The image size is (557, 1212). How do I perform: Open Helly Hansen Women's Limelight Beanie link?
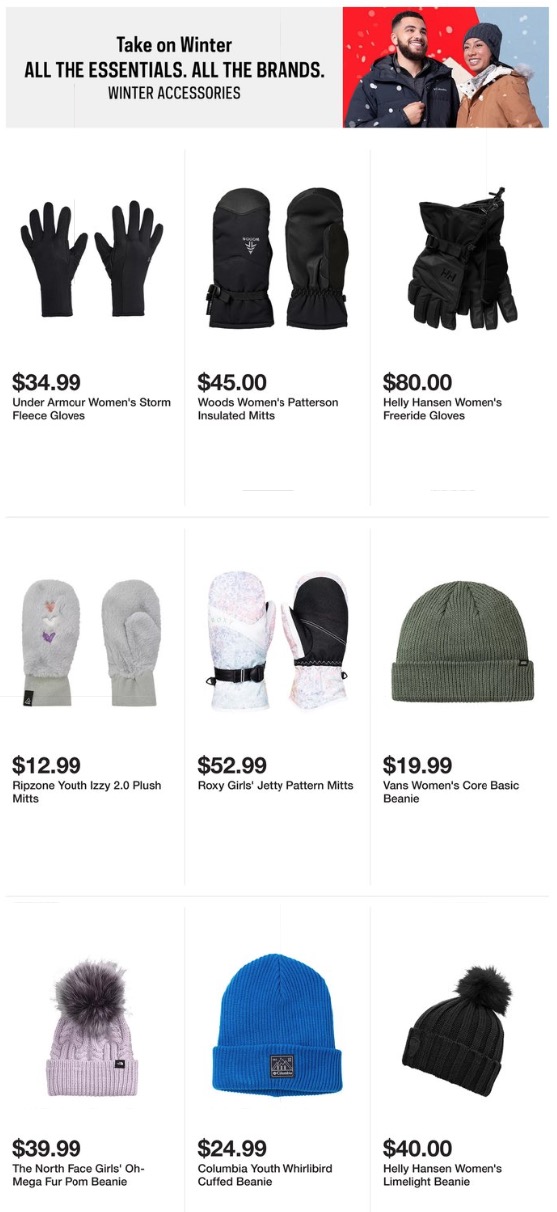pyautogui.click(x=442, y=1175)
